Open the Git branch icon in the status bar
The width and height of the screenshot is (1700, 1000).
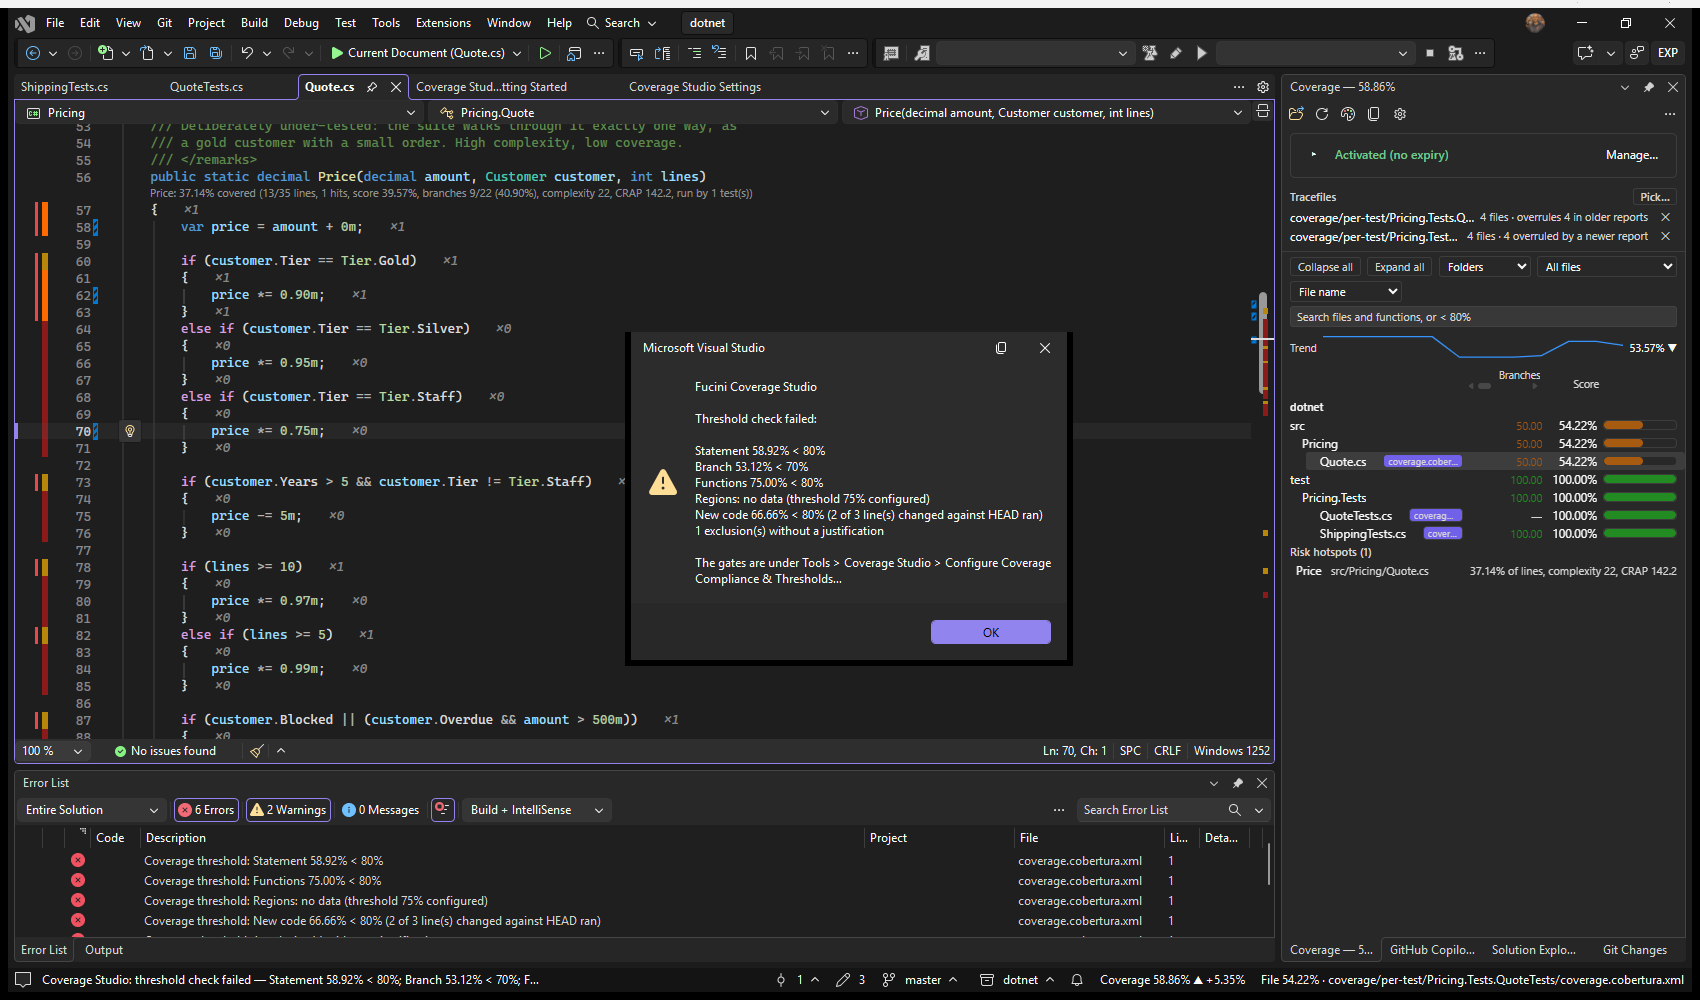888,980
